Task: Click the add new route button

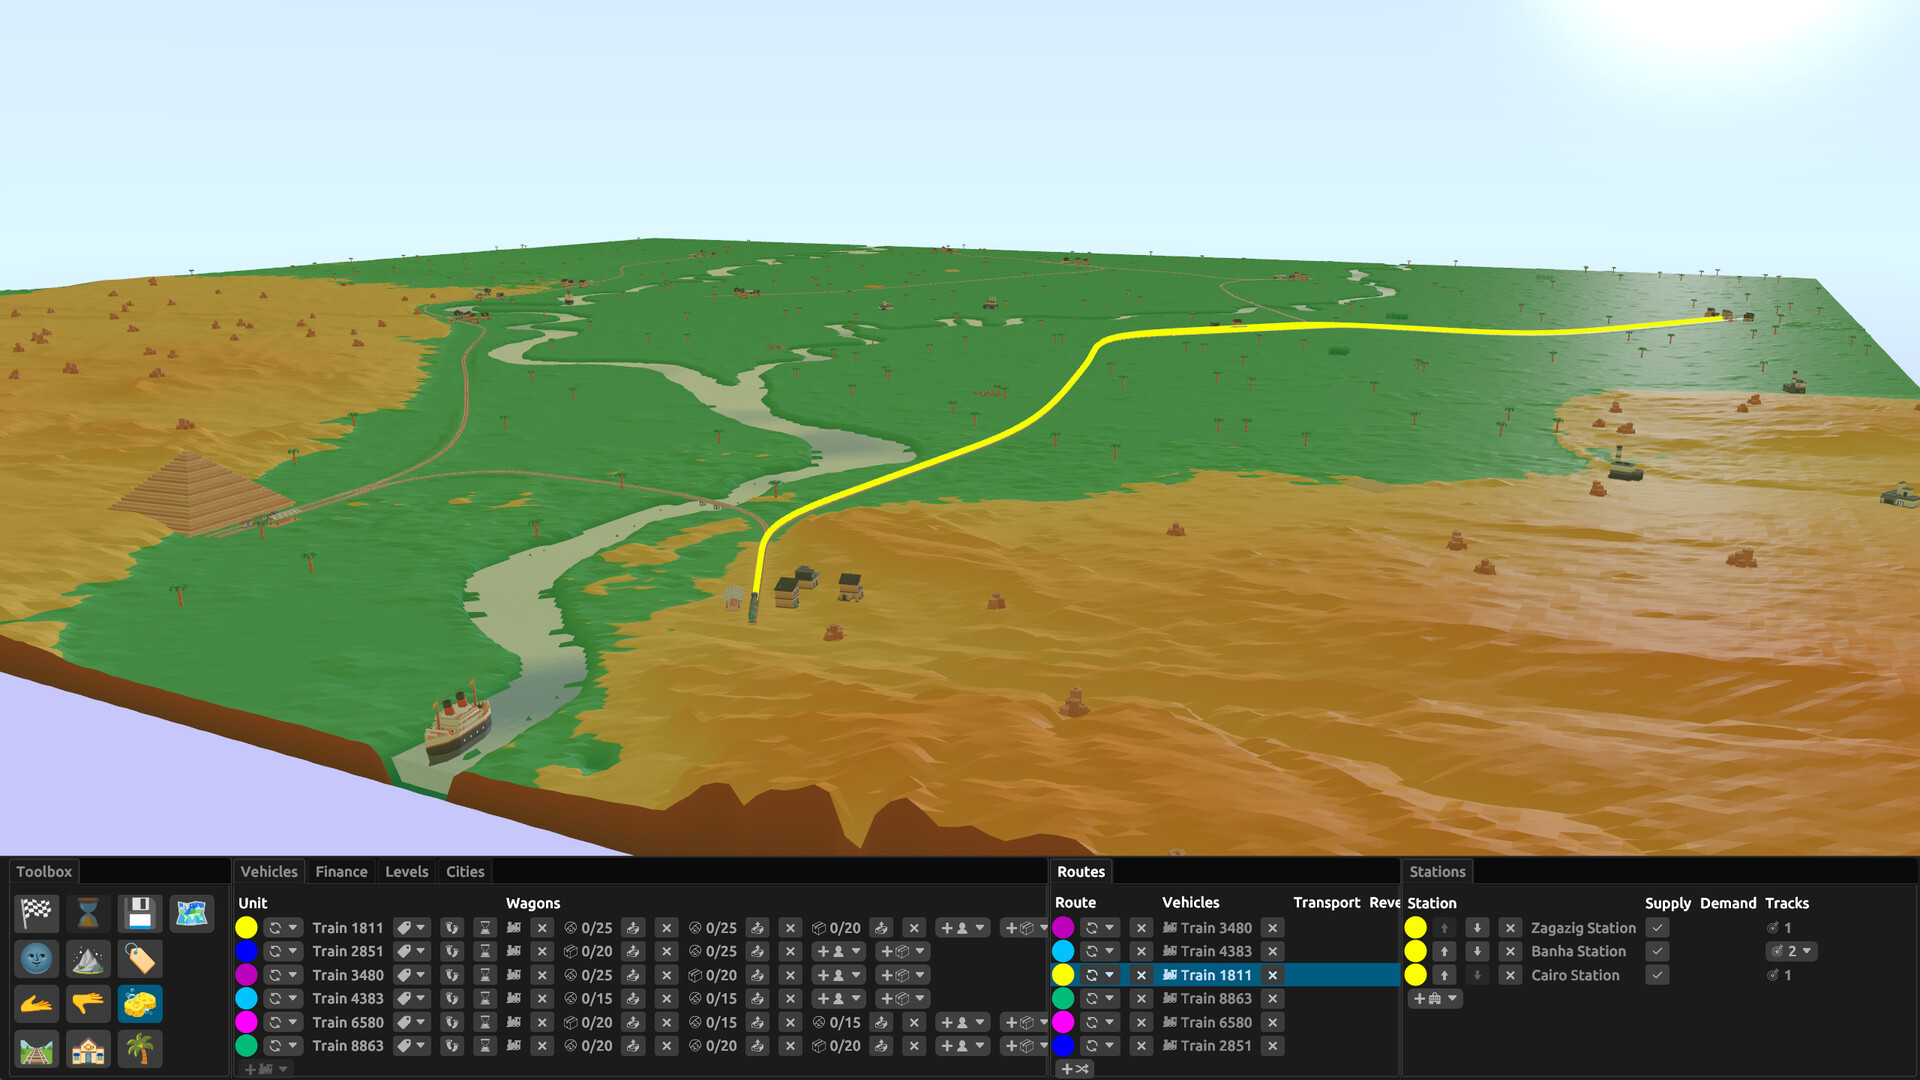Action: point(1074,1068)
